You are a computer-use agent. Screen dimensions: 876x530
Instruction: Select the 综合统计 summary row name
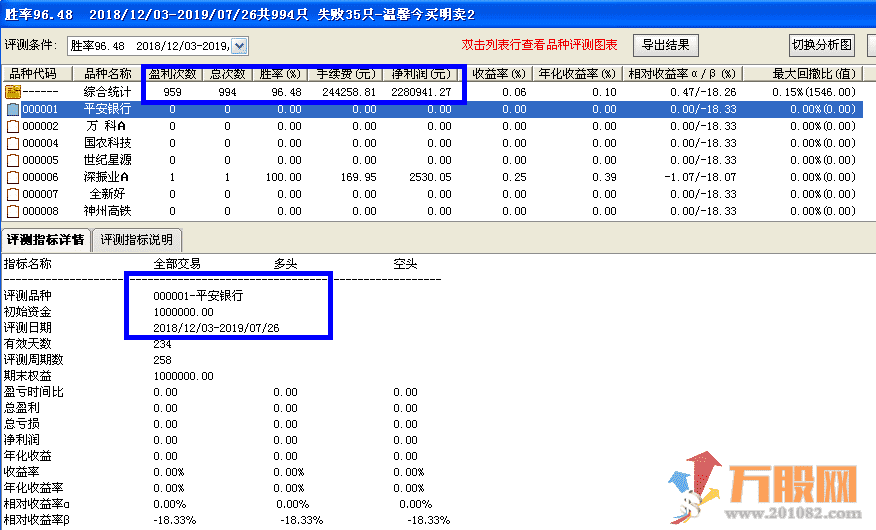tap(107, 92)
